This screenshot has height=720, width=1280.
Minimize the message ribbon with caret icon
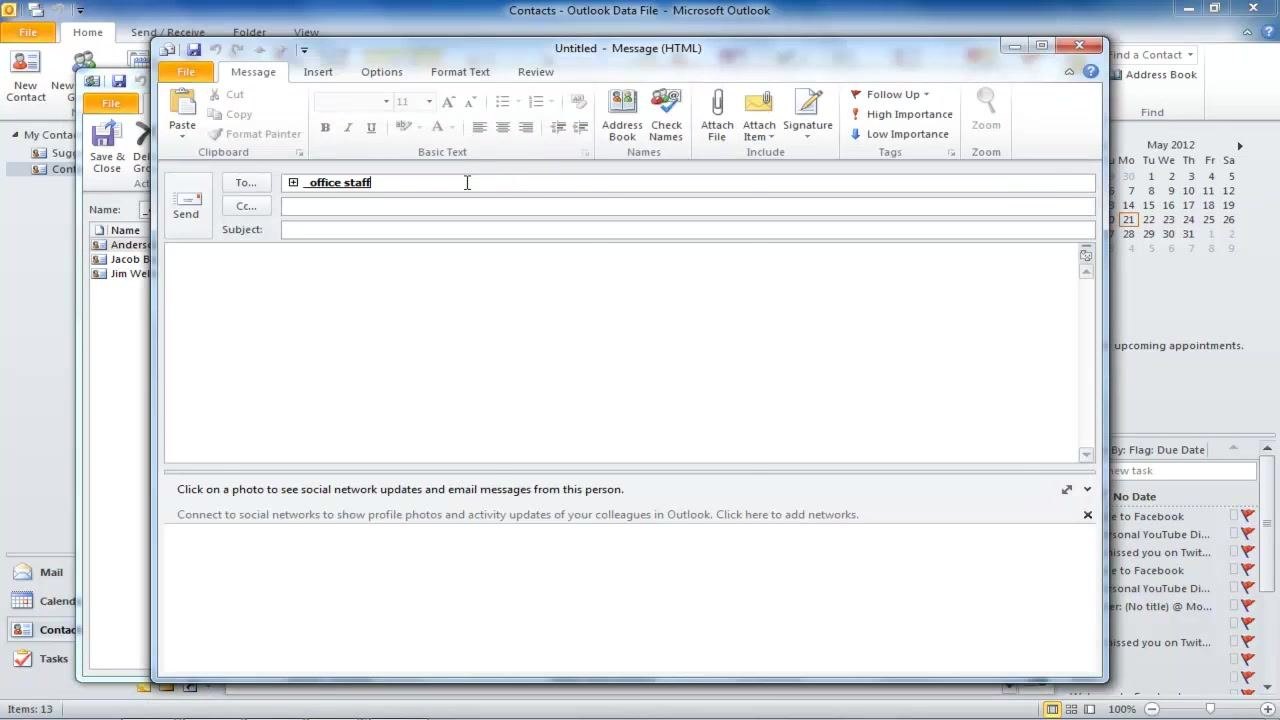[x=1069, y=72]
